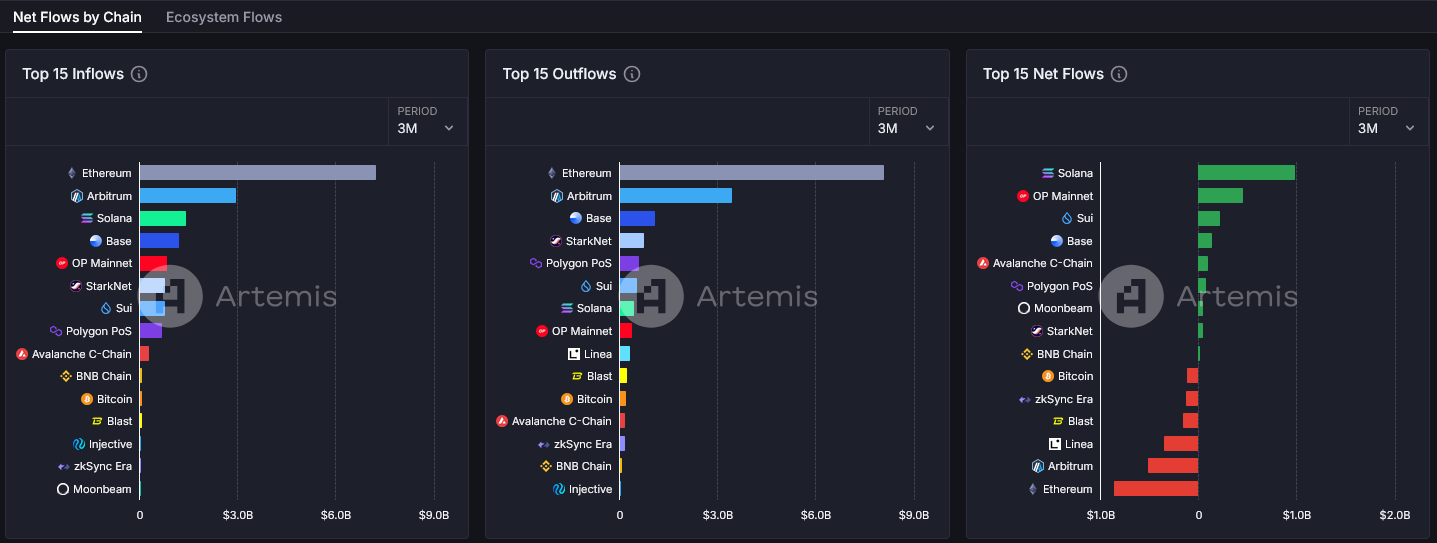Image resolution: width=1437 pixels, height=543 pixels.
Task: Select the Solana net flow green bar
Action: click(1247, 173)
